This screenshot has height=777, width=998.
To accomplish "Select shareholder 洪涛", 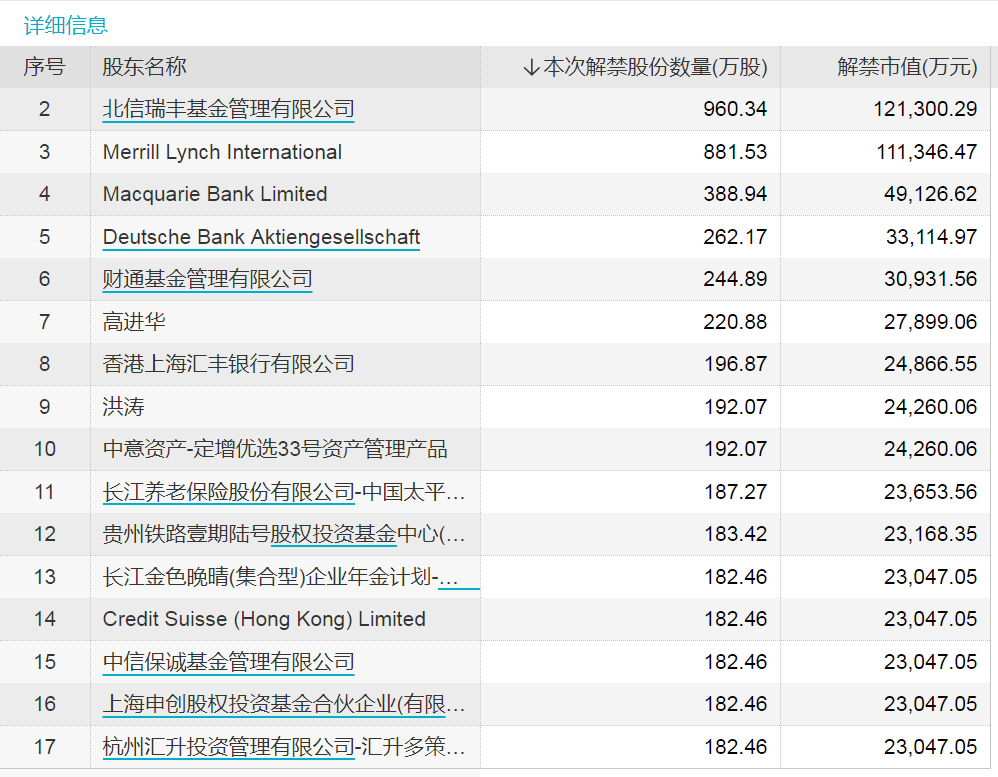I will point(123,407).
